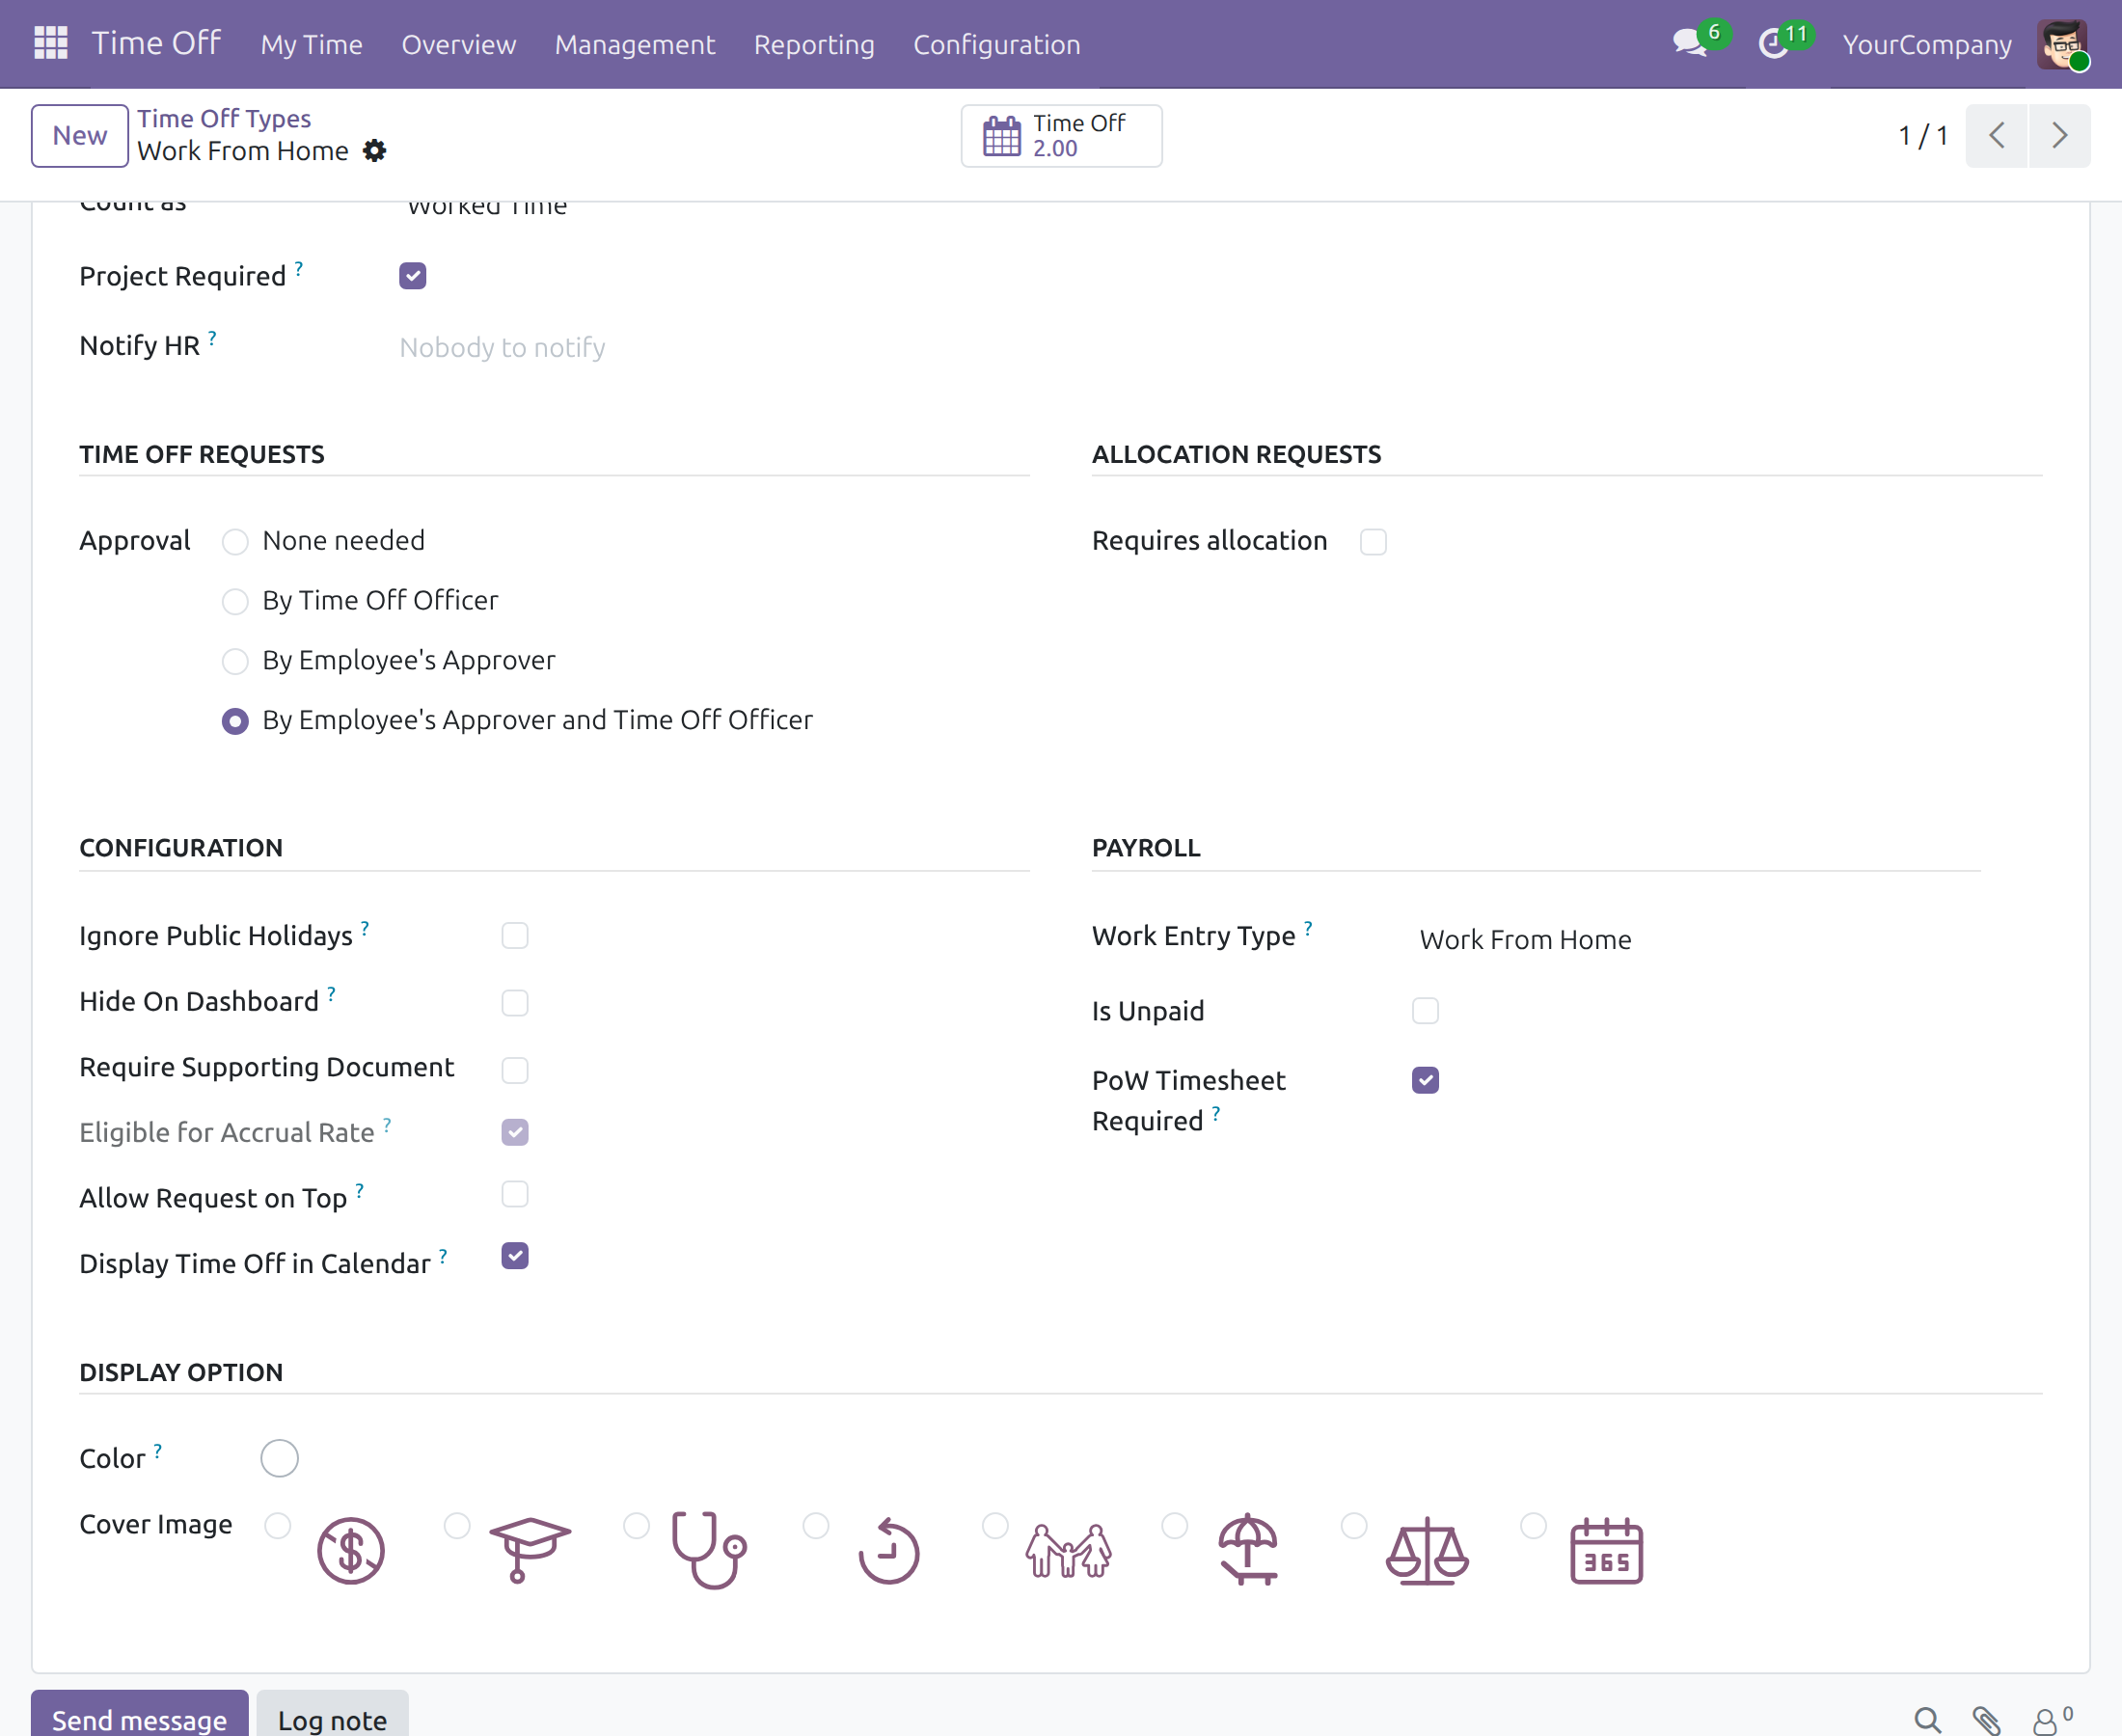Go to the next record arrow
Screen dimensions: 2122x1736
pos(2059,135)
